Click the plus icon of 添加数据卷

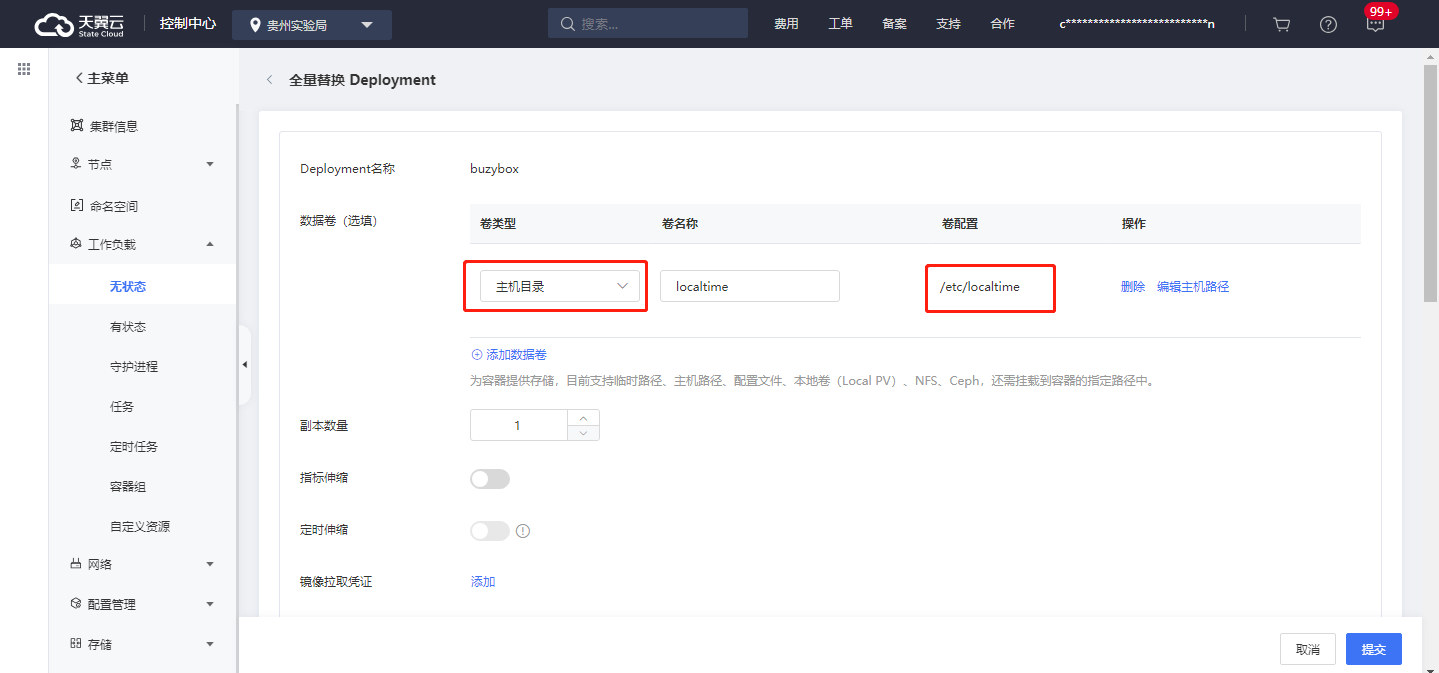coord(476,355)
